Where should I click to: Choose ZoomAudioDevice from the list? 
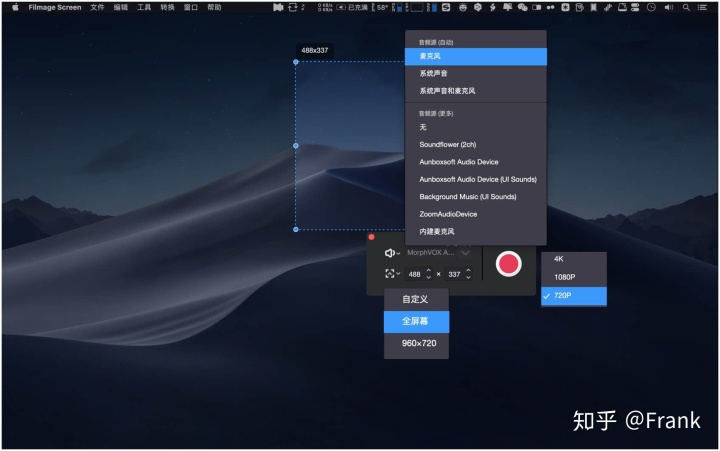476,214
